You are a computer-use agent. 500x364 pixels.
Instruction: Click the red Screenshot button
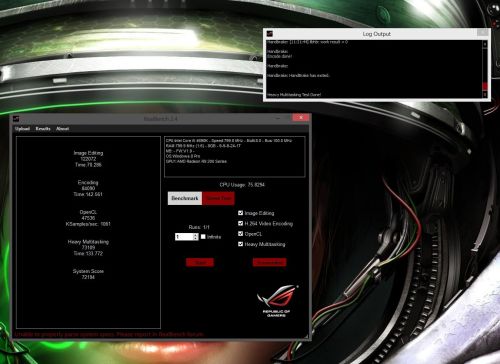(x=269, y=263)
